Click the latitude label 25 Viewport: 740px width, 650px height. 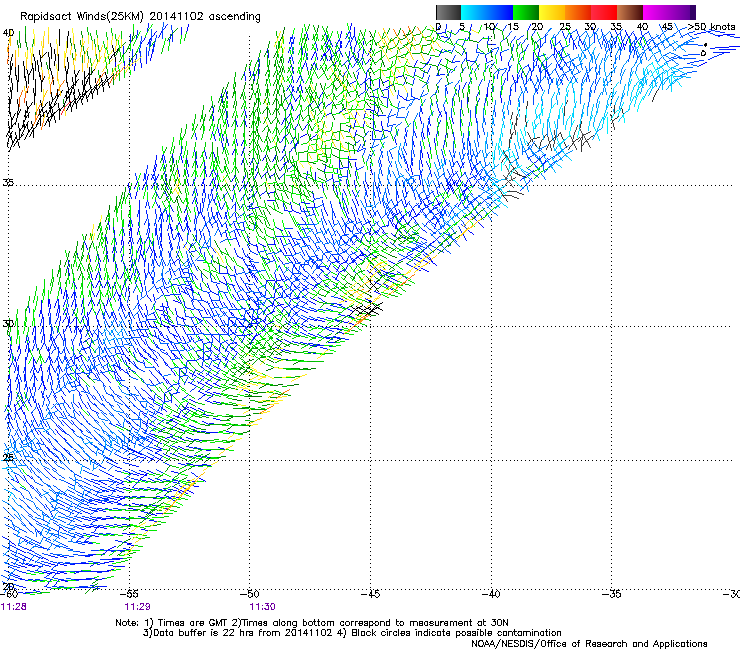click(8, 458)
